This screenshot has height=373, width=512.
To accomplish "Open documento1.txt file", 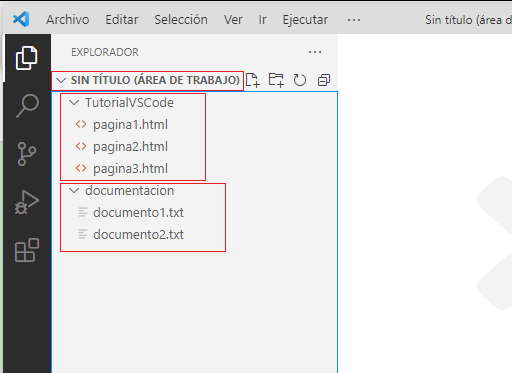I will coord(138,213).
